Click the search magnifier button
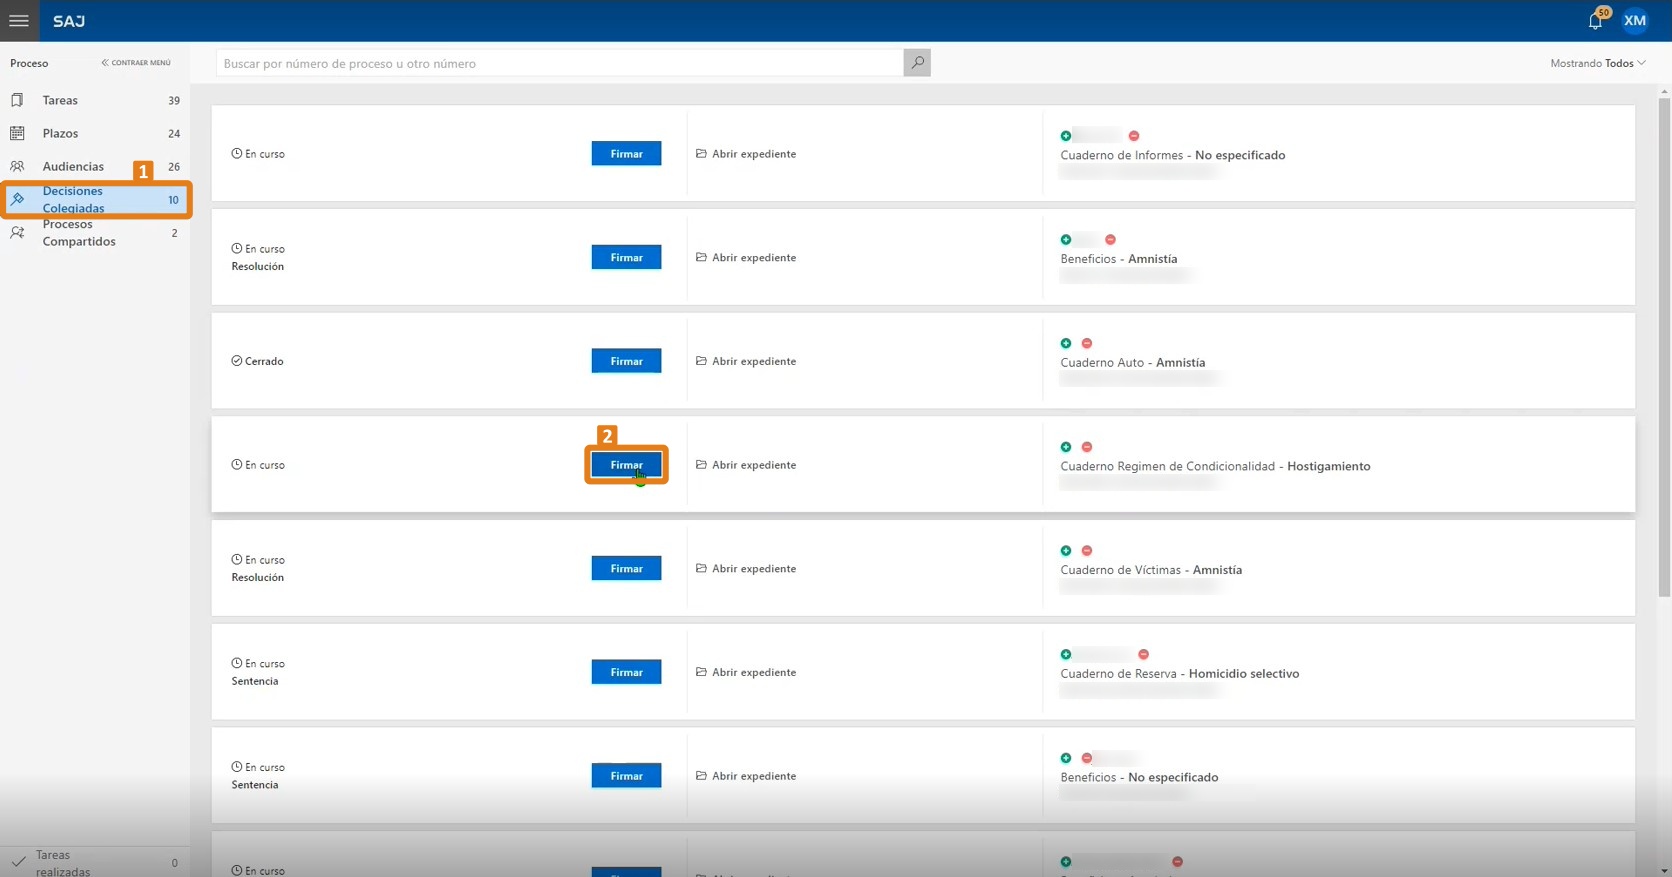The image size is (1672, 877). (917, 63)
